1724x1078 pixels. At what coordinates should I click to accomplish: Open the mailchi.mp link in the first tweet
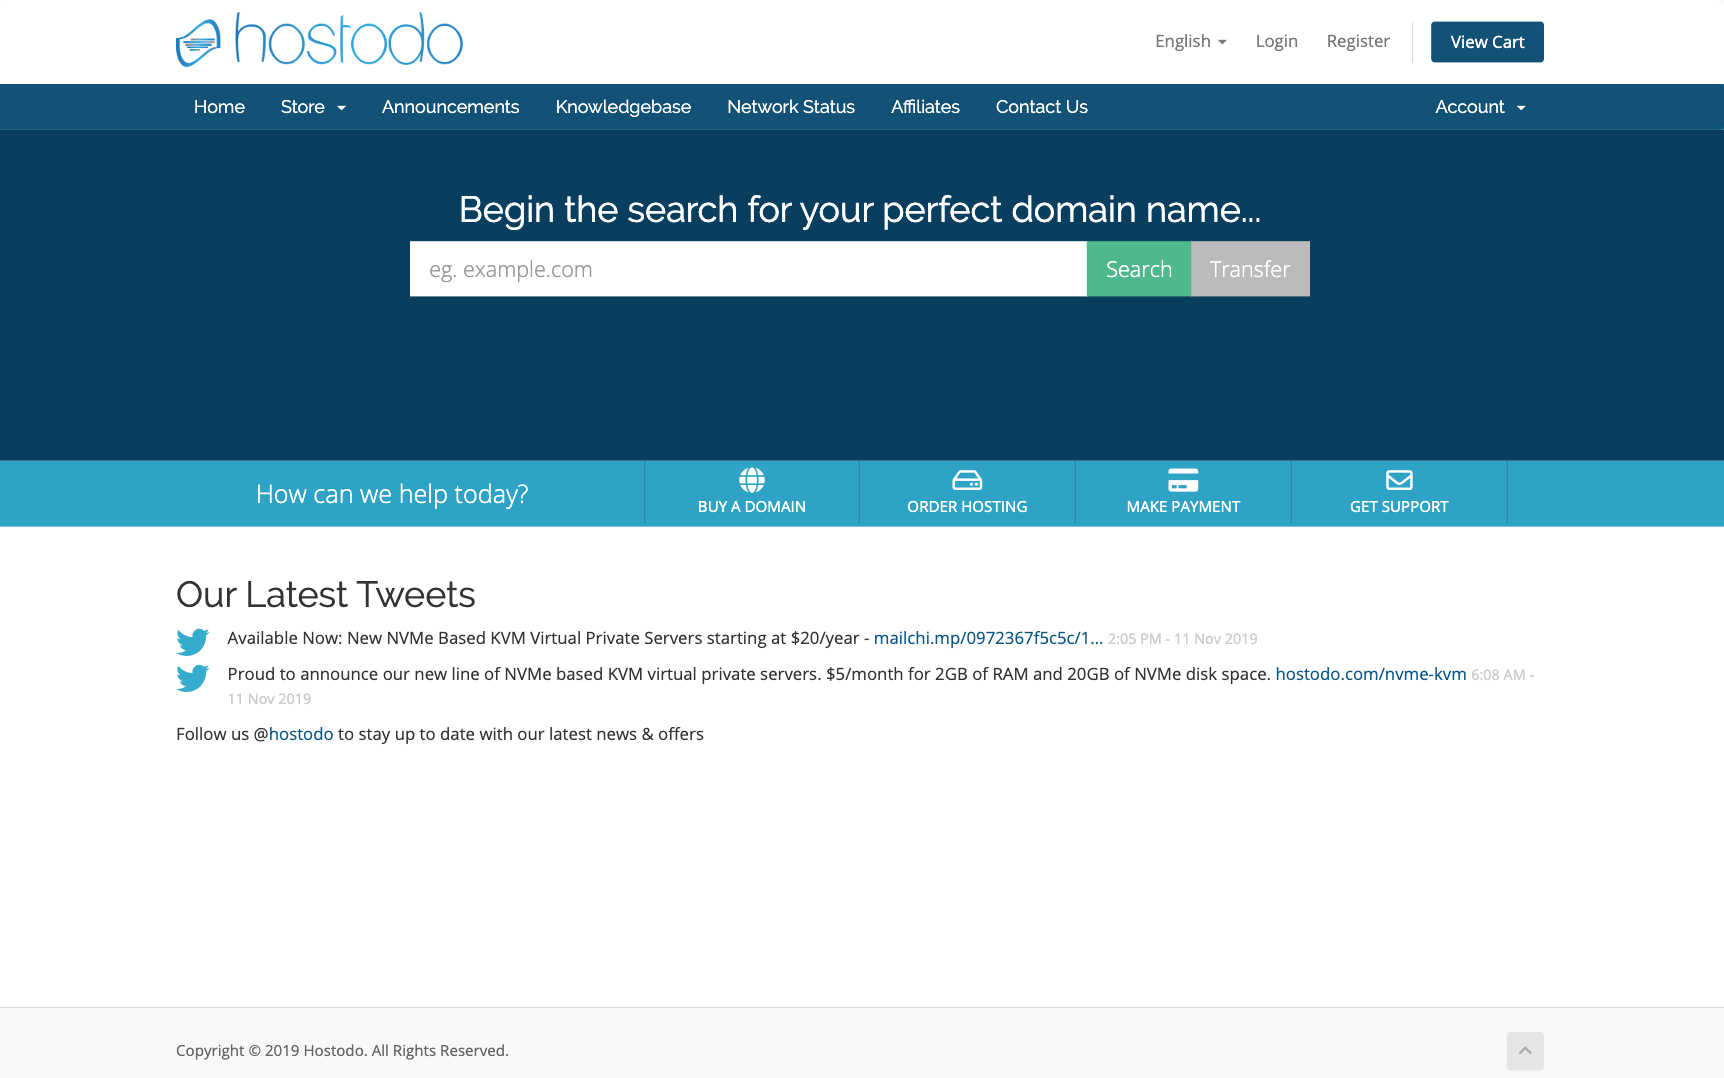988,638
